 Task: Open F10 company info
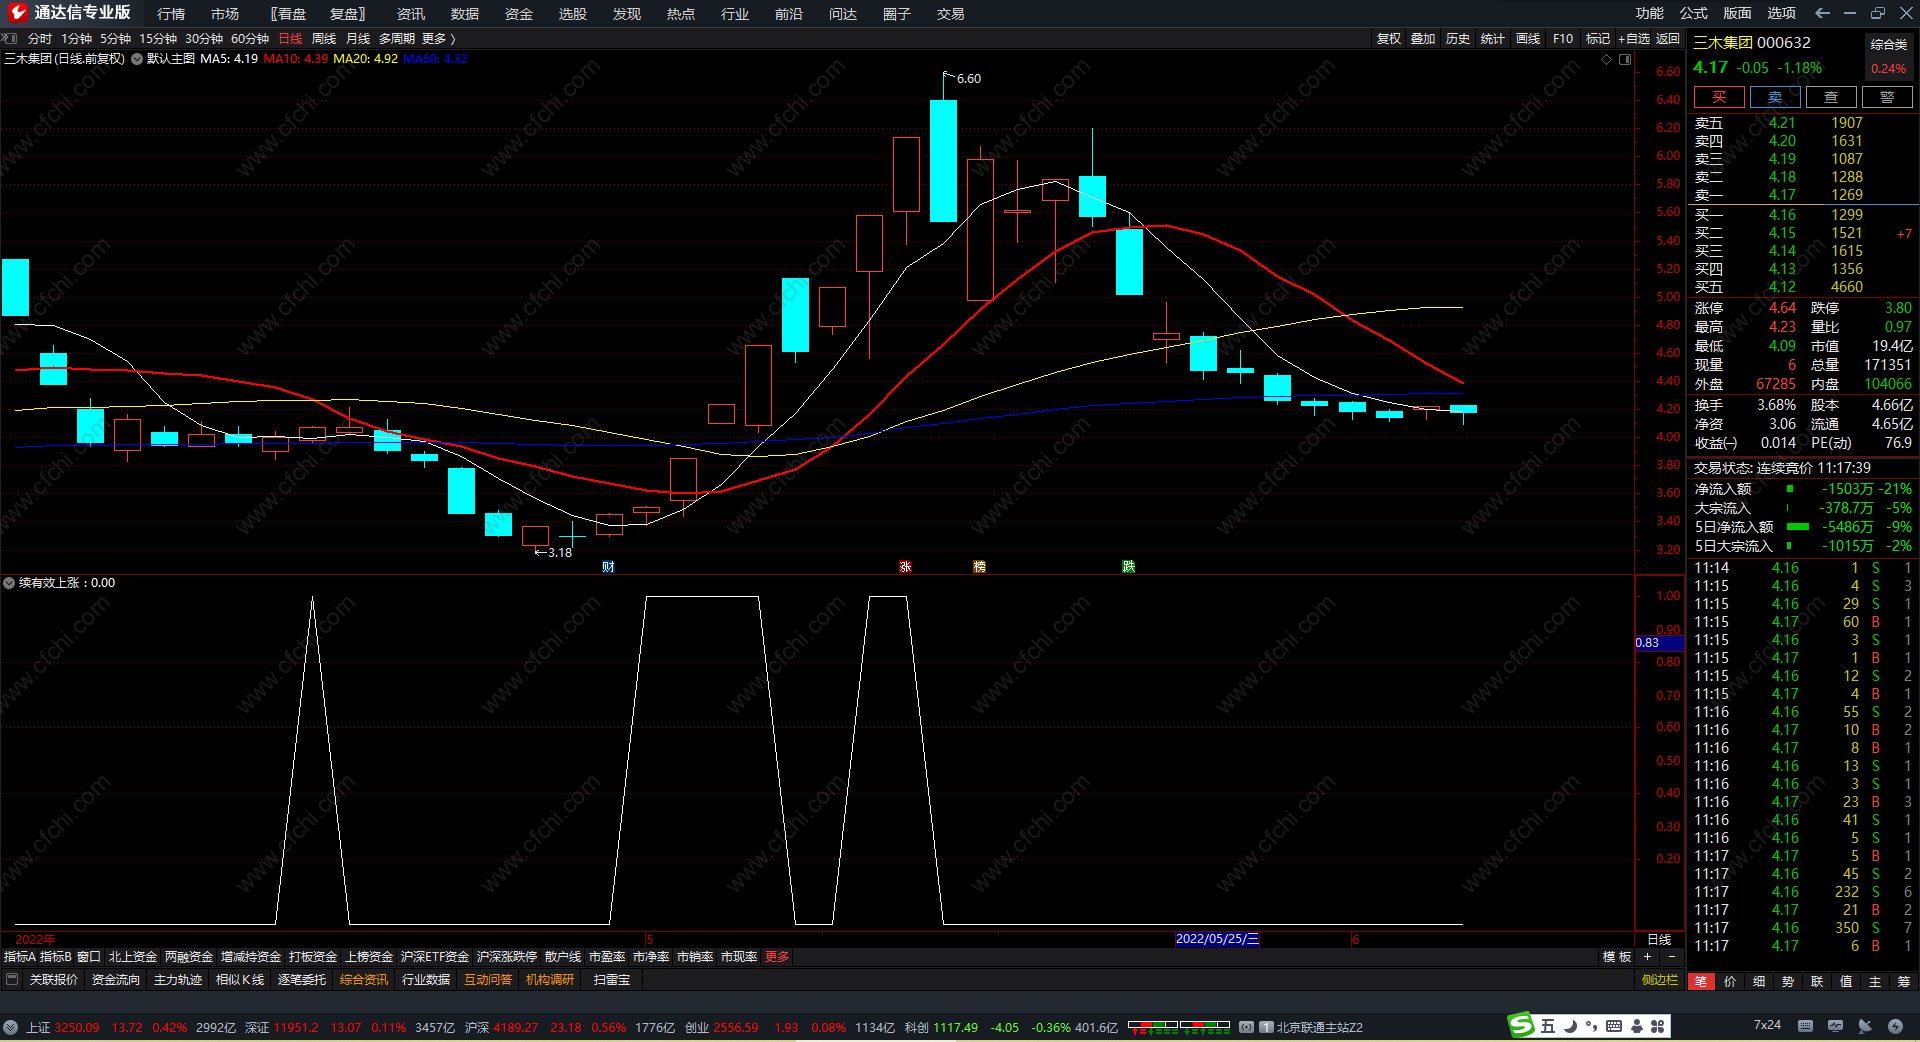pyautogui.click(x=1563, y=38)
